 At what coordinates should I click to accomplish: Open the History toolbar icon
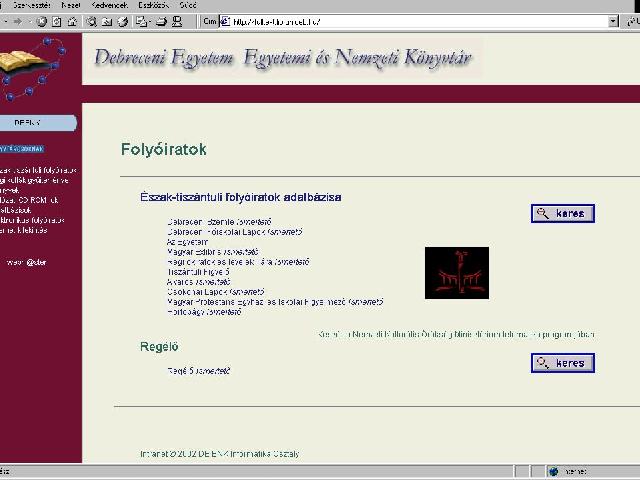pyautogui.click(x=123, y=22)
